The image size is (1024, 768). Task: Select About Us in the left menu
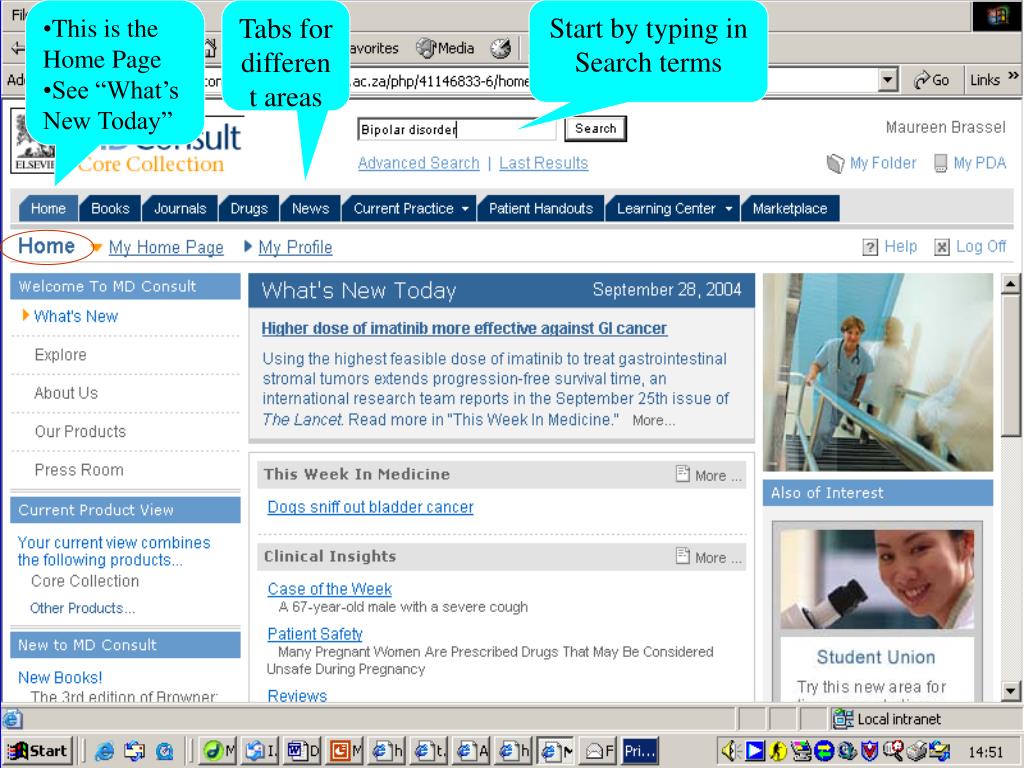point(66,393)
